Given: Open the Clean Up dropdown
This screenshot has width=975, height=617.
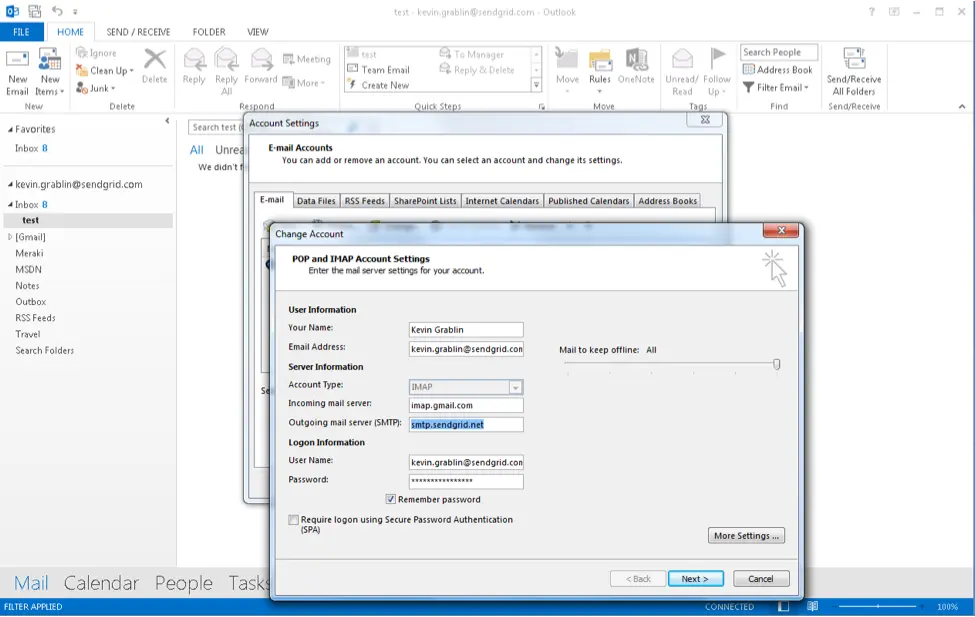Looking at the screenshot, I should click(104, 70).
